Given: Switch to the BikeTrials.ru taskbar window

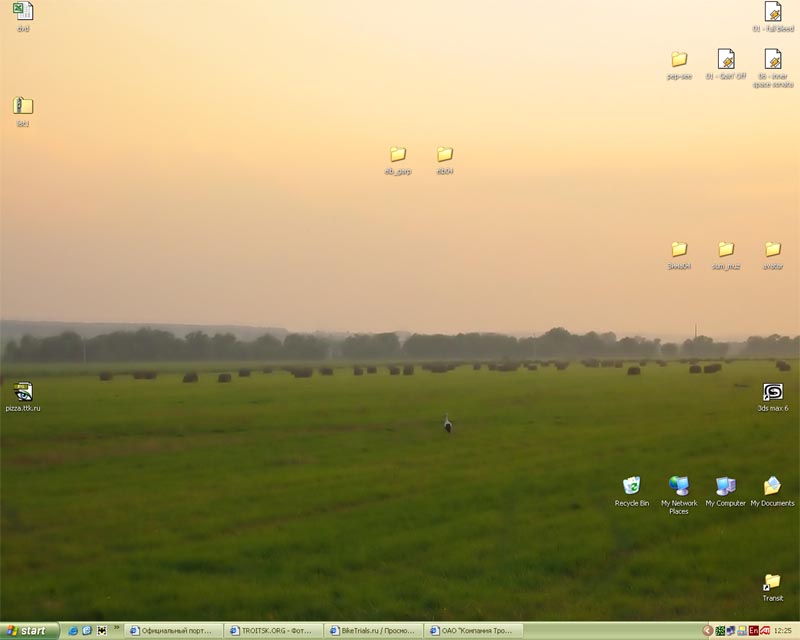Looking at the screenshot, I should coord(376,631).
